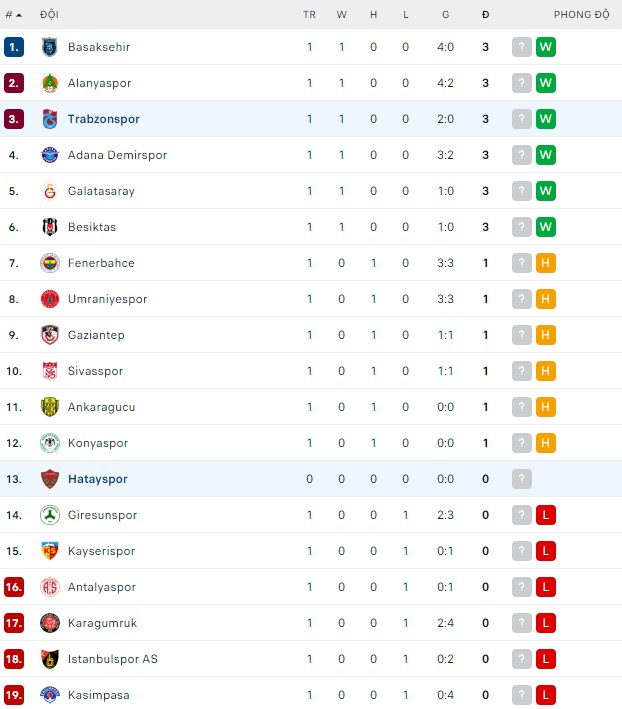The width and height of the screenshot is (622, 709).
Task: Click the Alanyaspor team crest
Action: [x=50, y=83]
